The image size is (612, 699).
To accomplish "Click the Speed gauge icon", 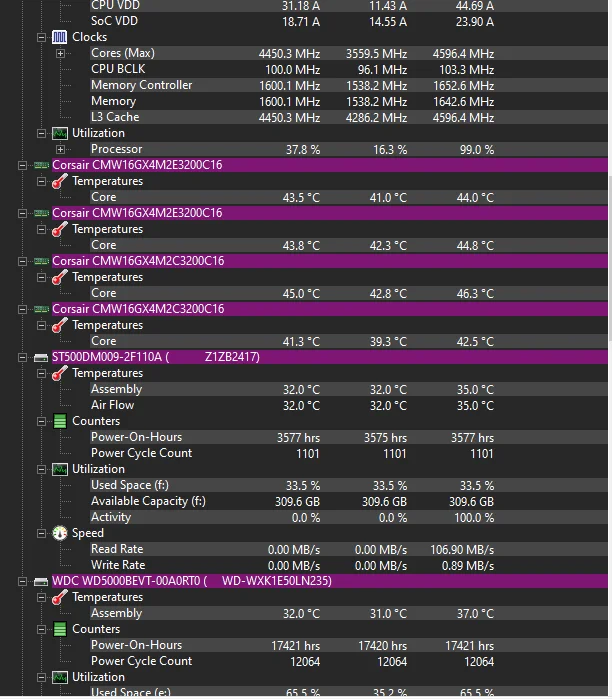I will (60, 533).
